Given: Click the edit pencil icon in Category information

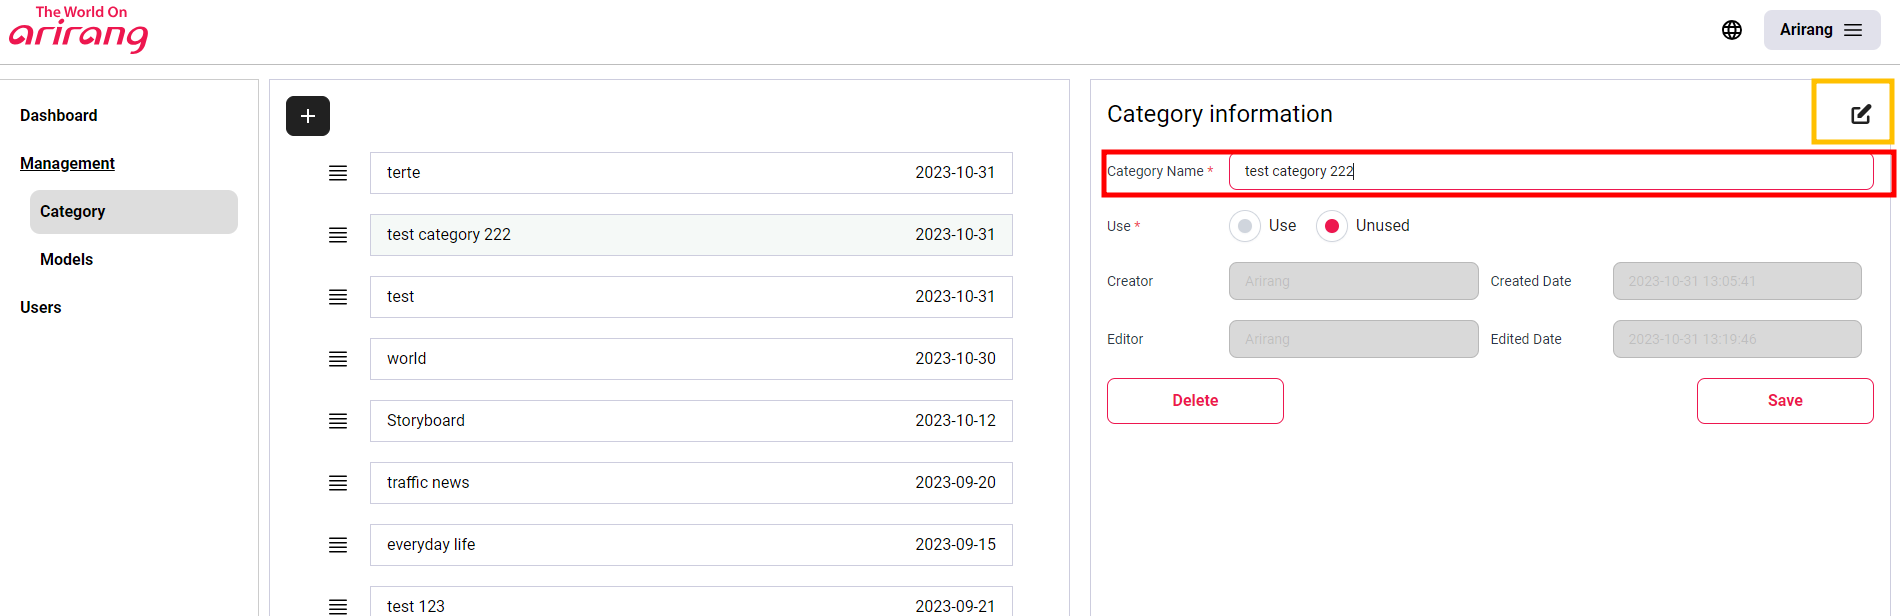Looking at the screenshot, I should pos(1860,114).
